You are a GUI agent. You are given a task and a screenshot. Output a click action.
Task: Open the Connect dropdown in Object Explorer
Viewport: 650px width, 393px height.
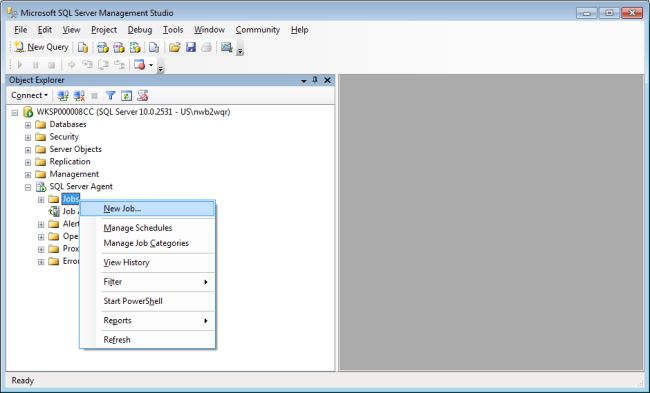[x=29, y=95]
